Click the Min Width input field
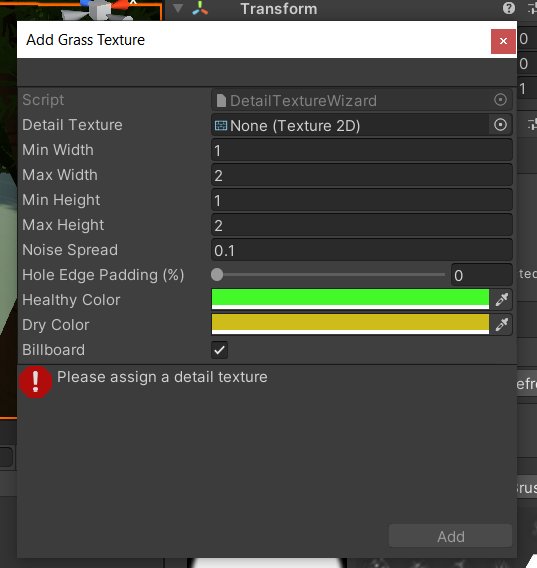This screenshot has width=537, height=568. click(362, 150)
